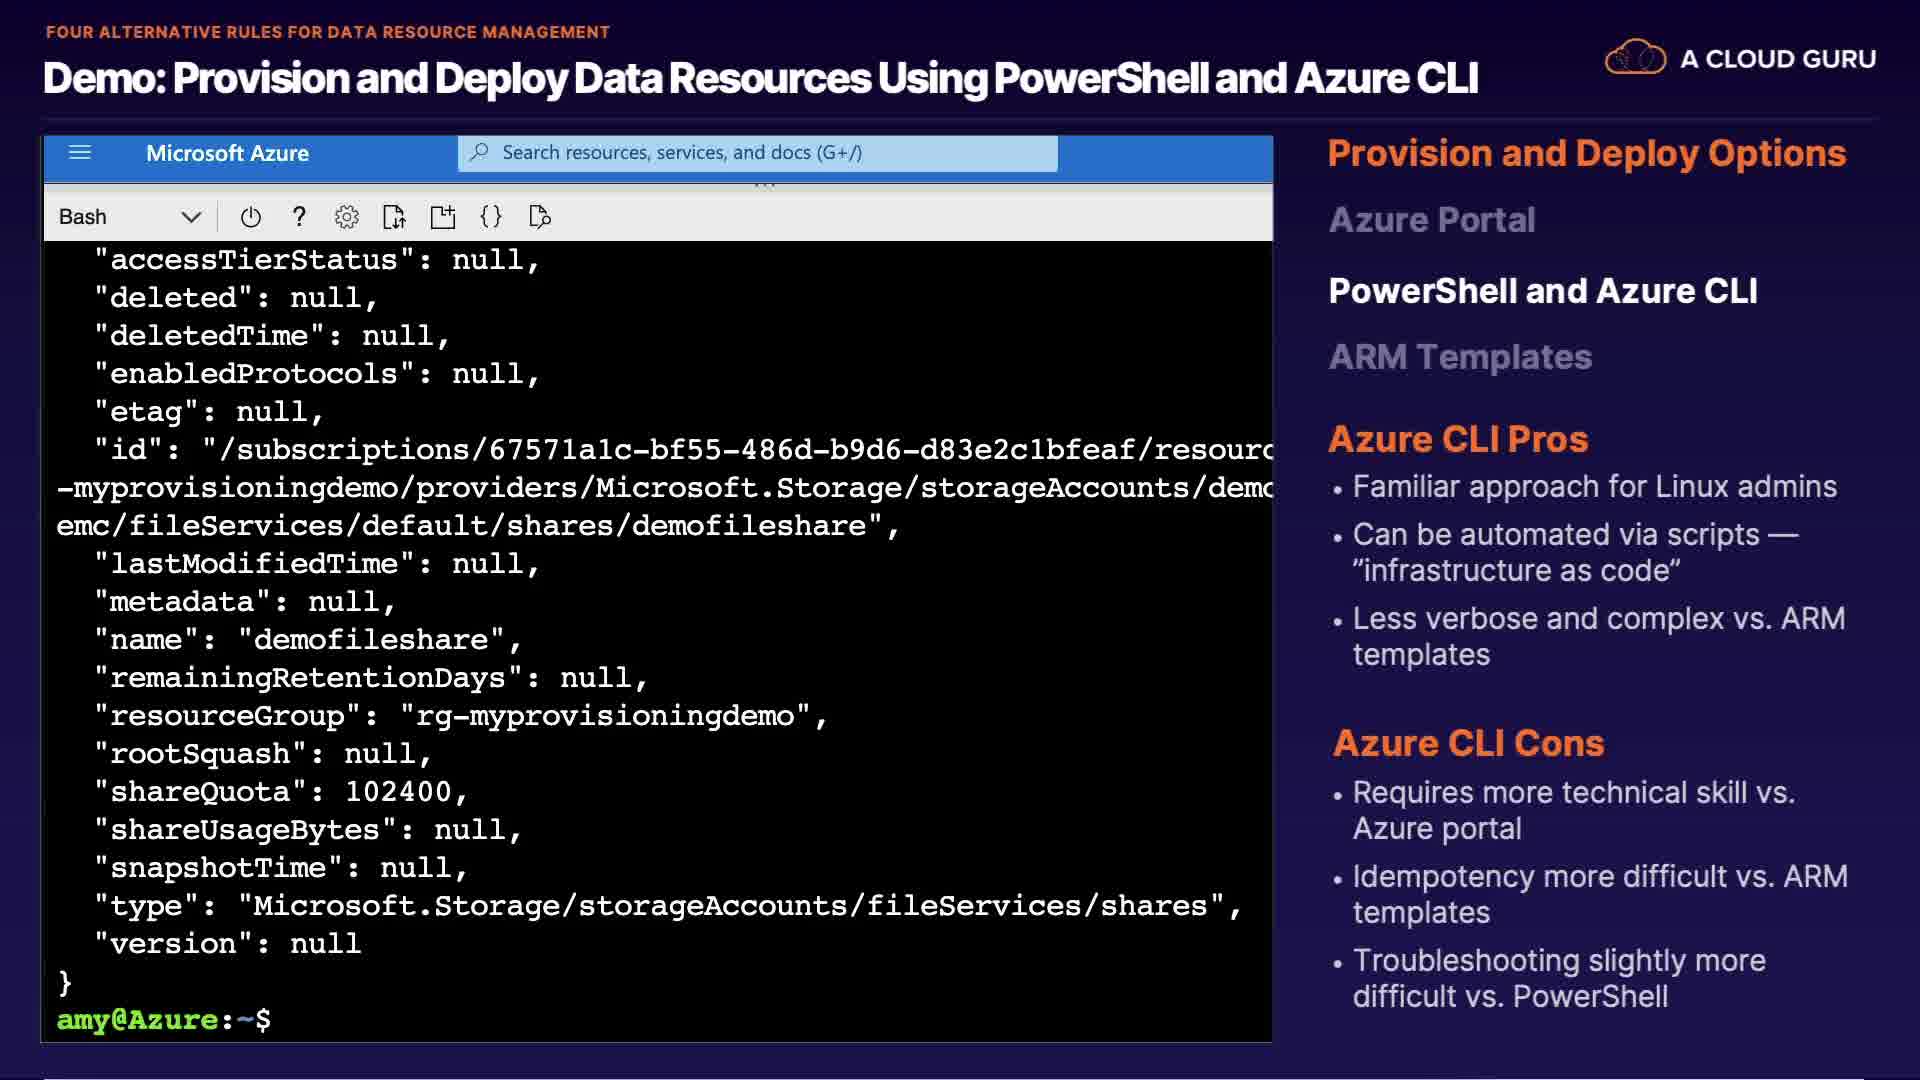Viewport: 1920px width, 1080px height.
Task: Restart Cloud Shell with the power icon
Action: click(251, 217)
